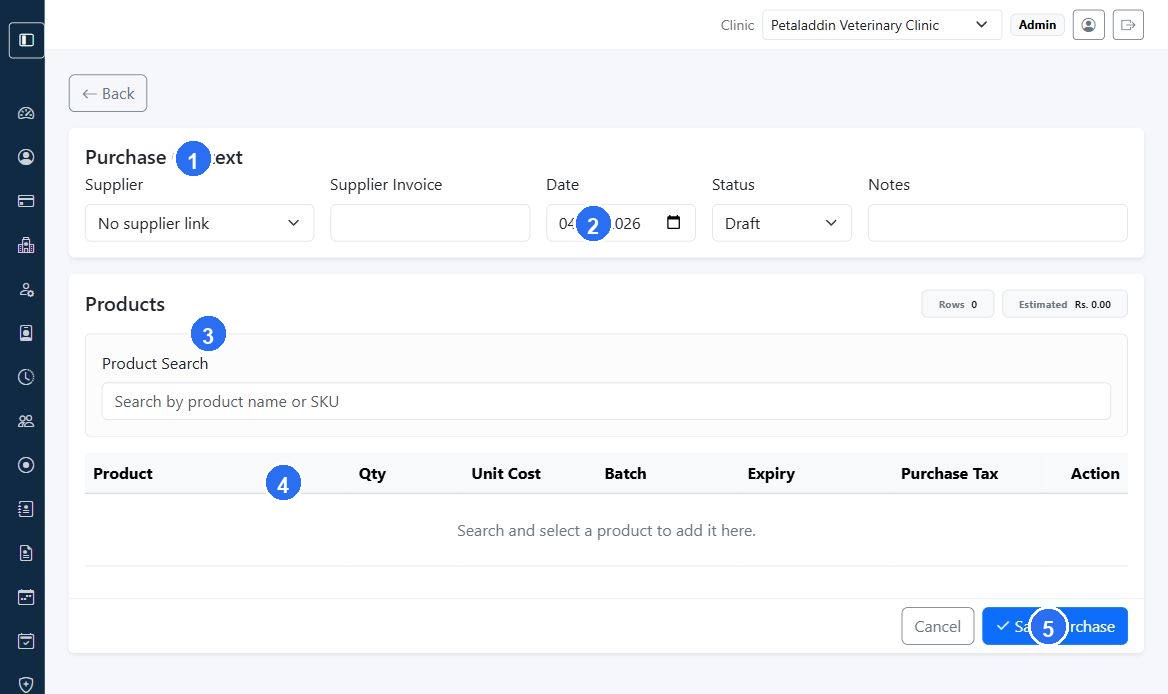
Task: Click the Product column header
Action: tap(123, 474)
